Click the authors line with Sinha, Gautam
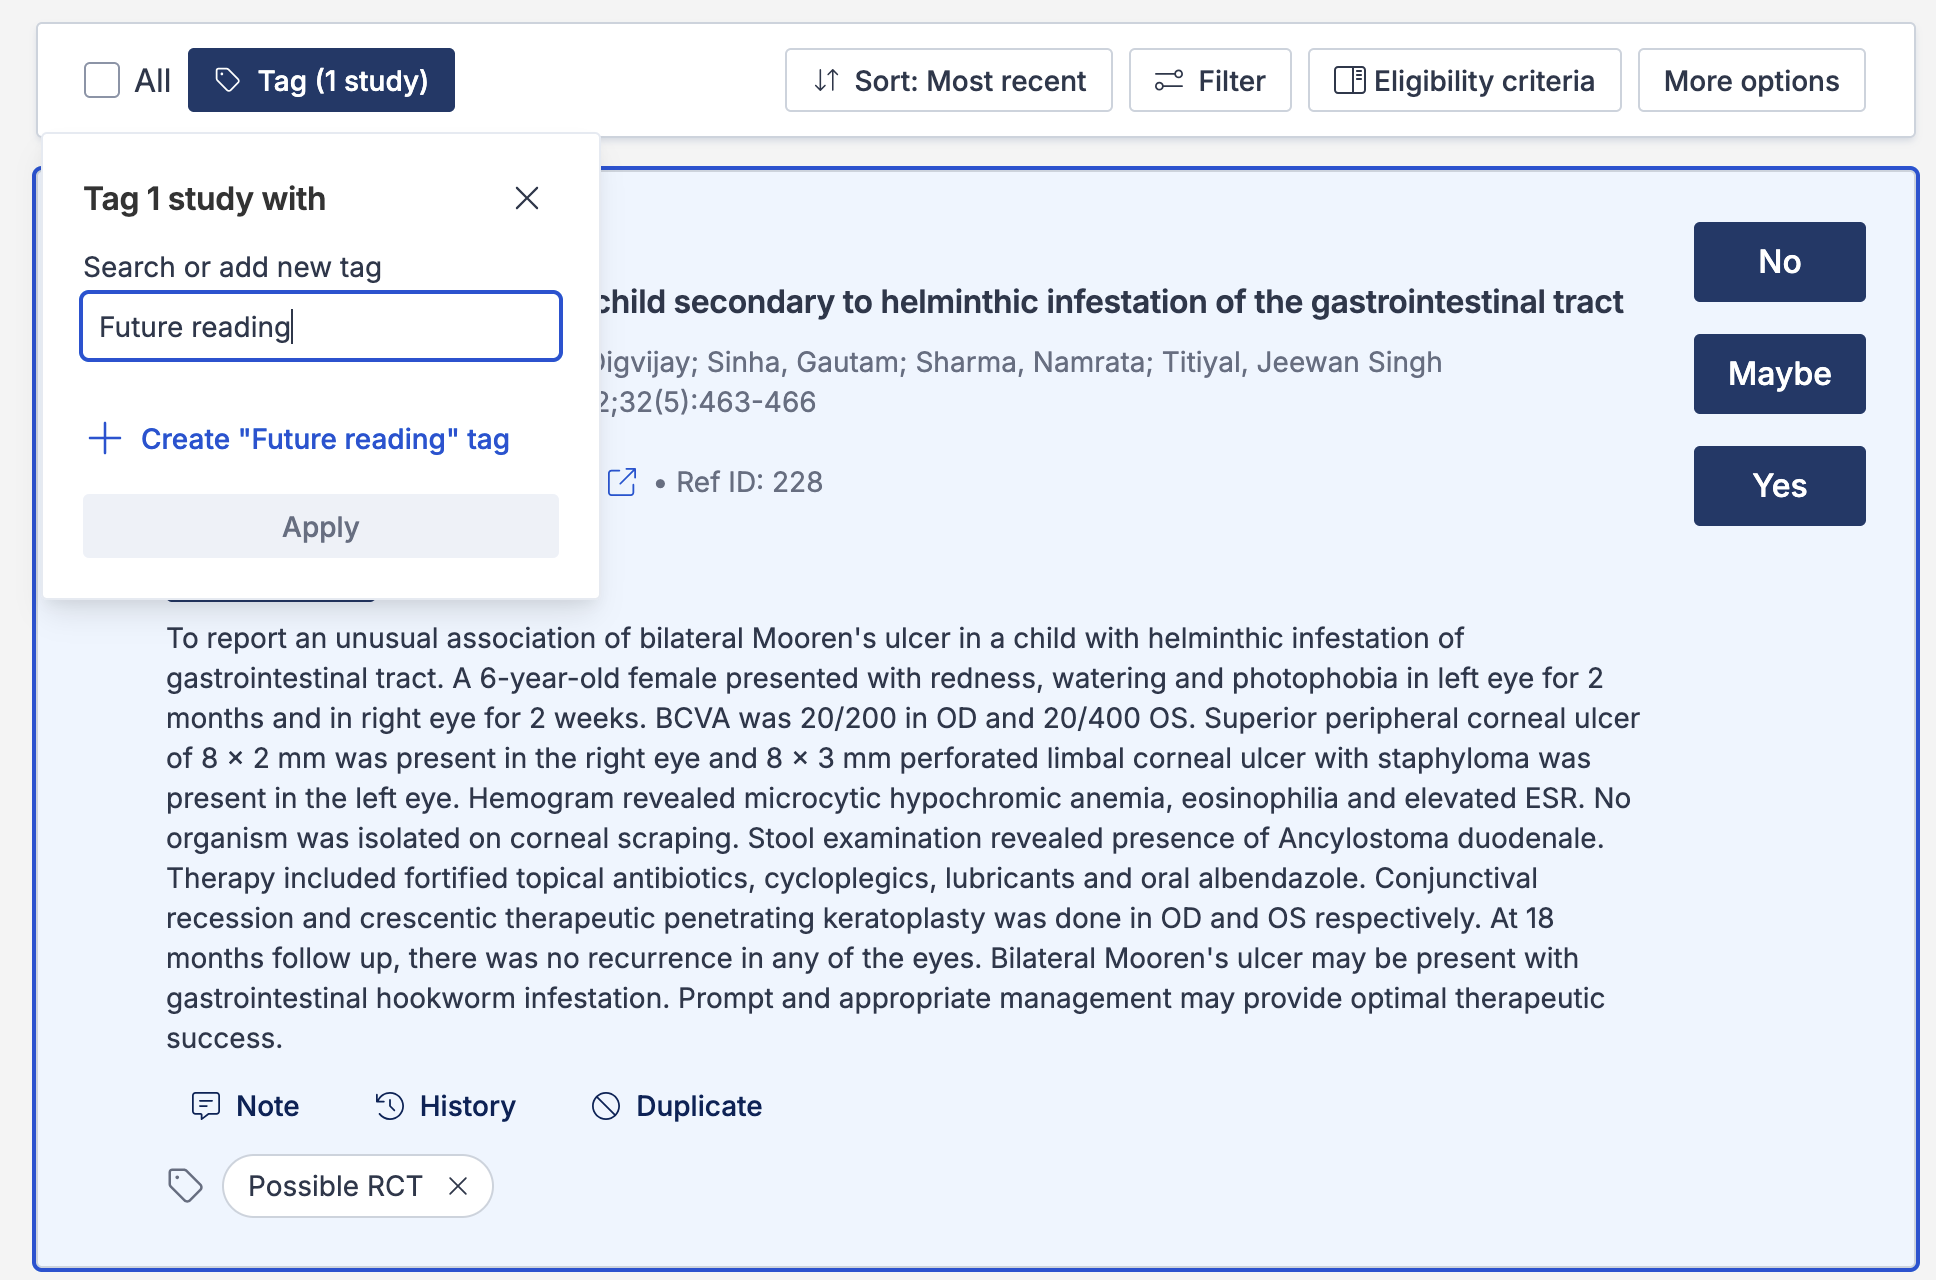Viewport: 1936px width, 1280px height. click(x=1020, y=362)
